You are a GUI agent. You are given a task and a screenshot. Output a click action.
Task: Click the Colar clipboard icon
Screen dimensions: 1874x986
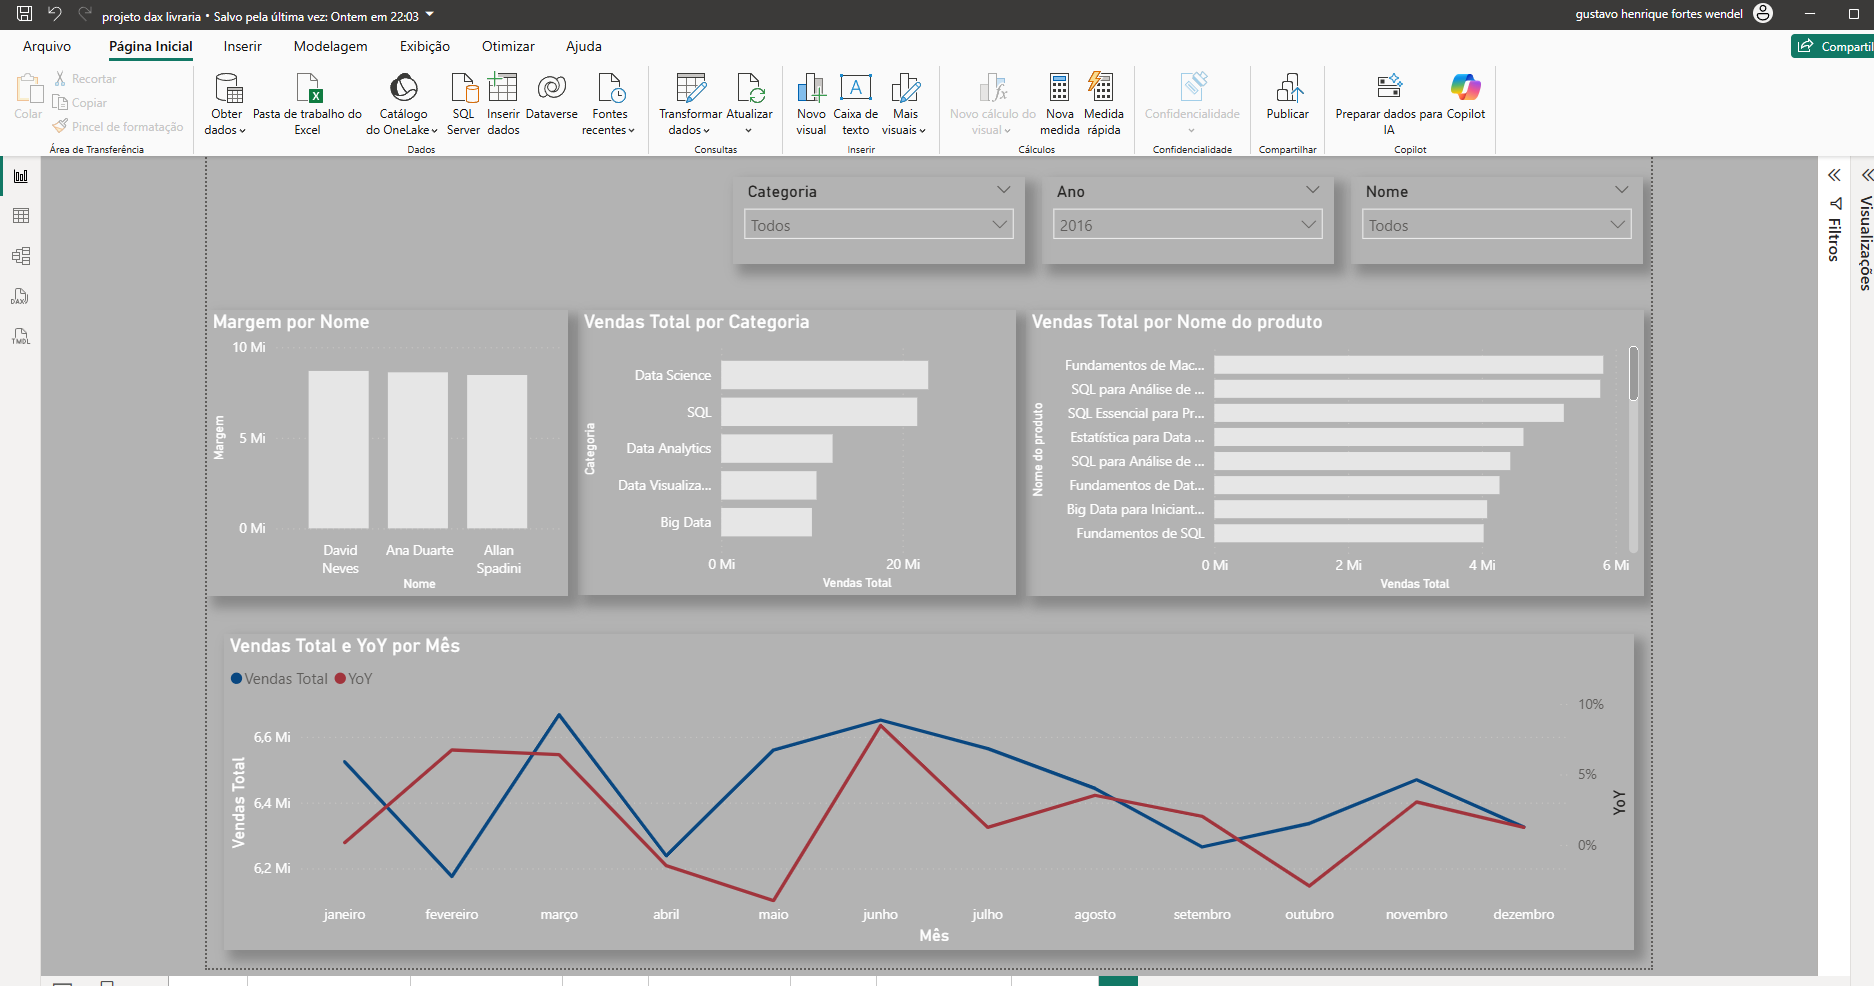(x=29, y=88)
